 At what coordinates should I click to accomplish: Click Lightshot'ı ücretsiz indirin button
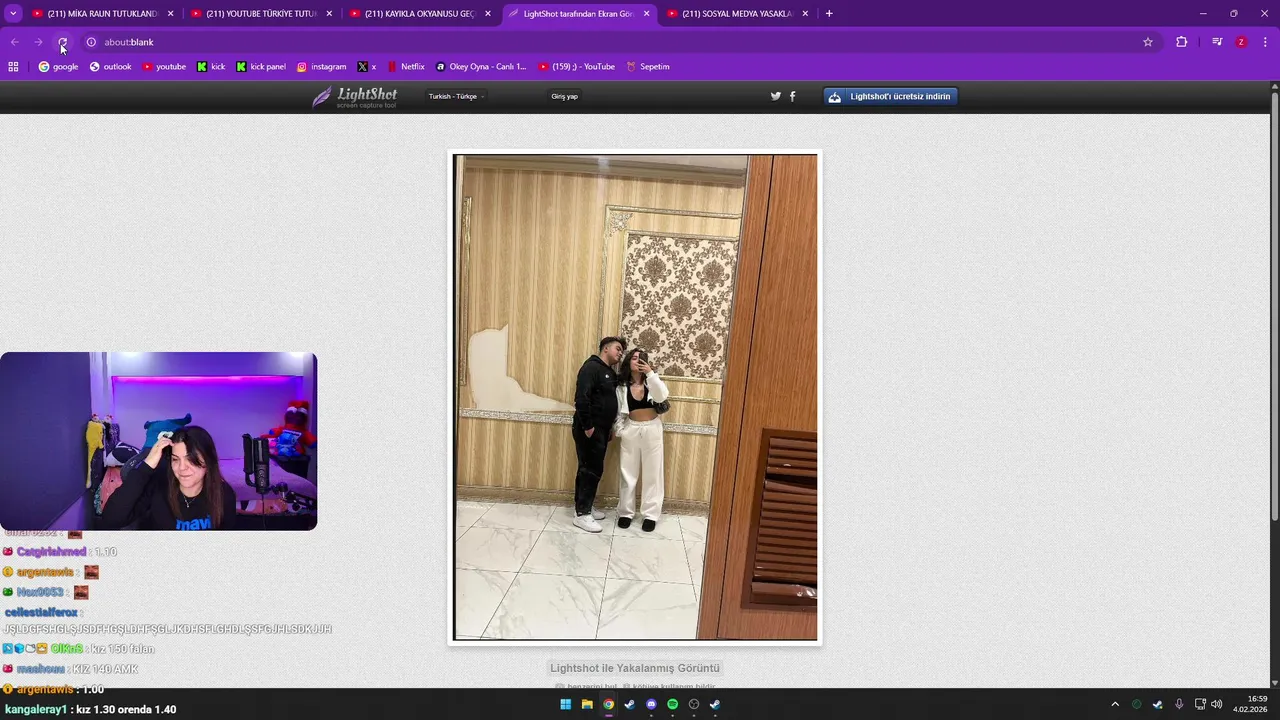point(891,96)
